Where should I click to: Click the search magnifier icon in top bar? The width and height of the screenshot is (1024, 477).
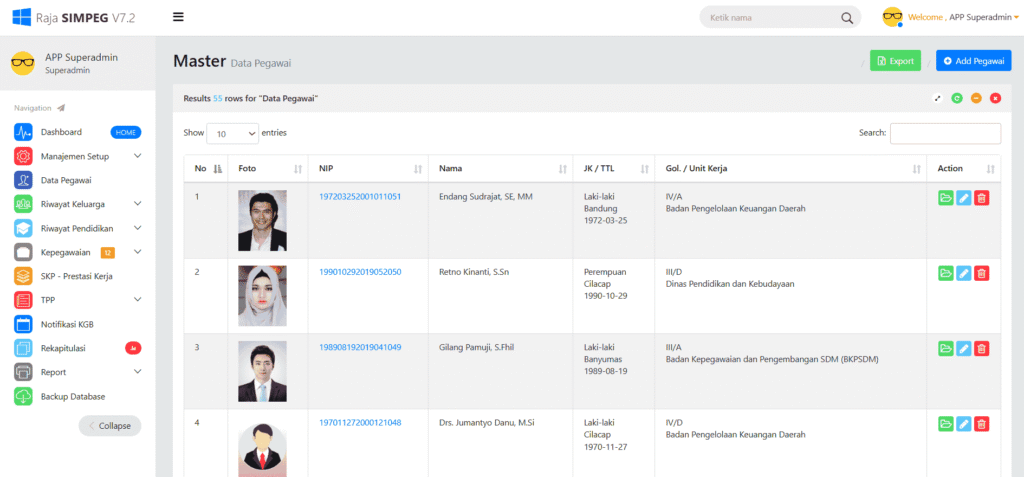[847, 18]
